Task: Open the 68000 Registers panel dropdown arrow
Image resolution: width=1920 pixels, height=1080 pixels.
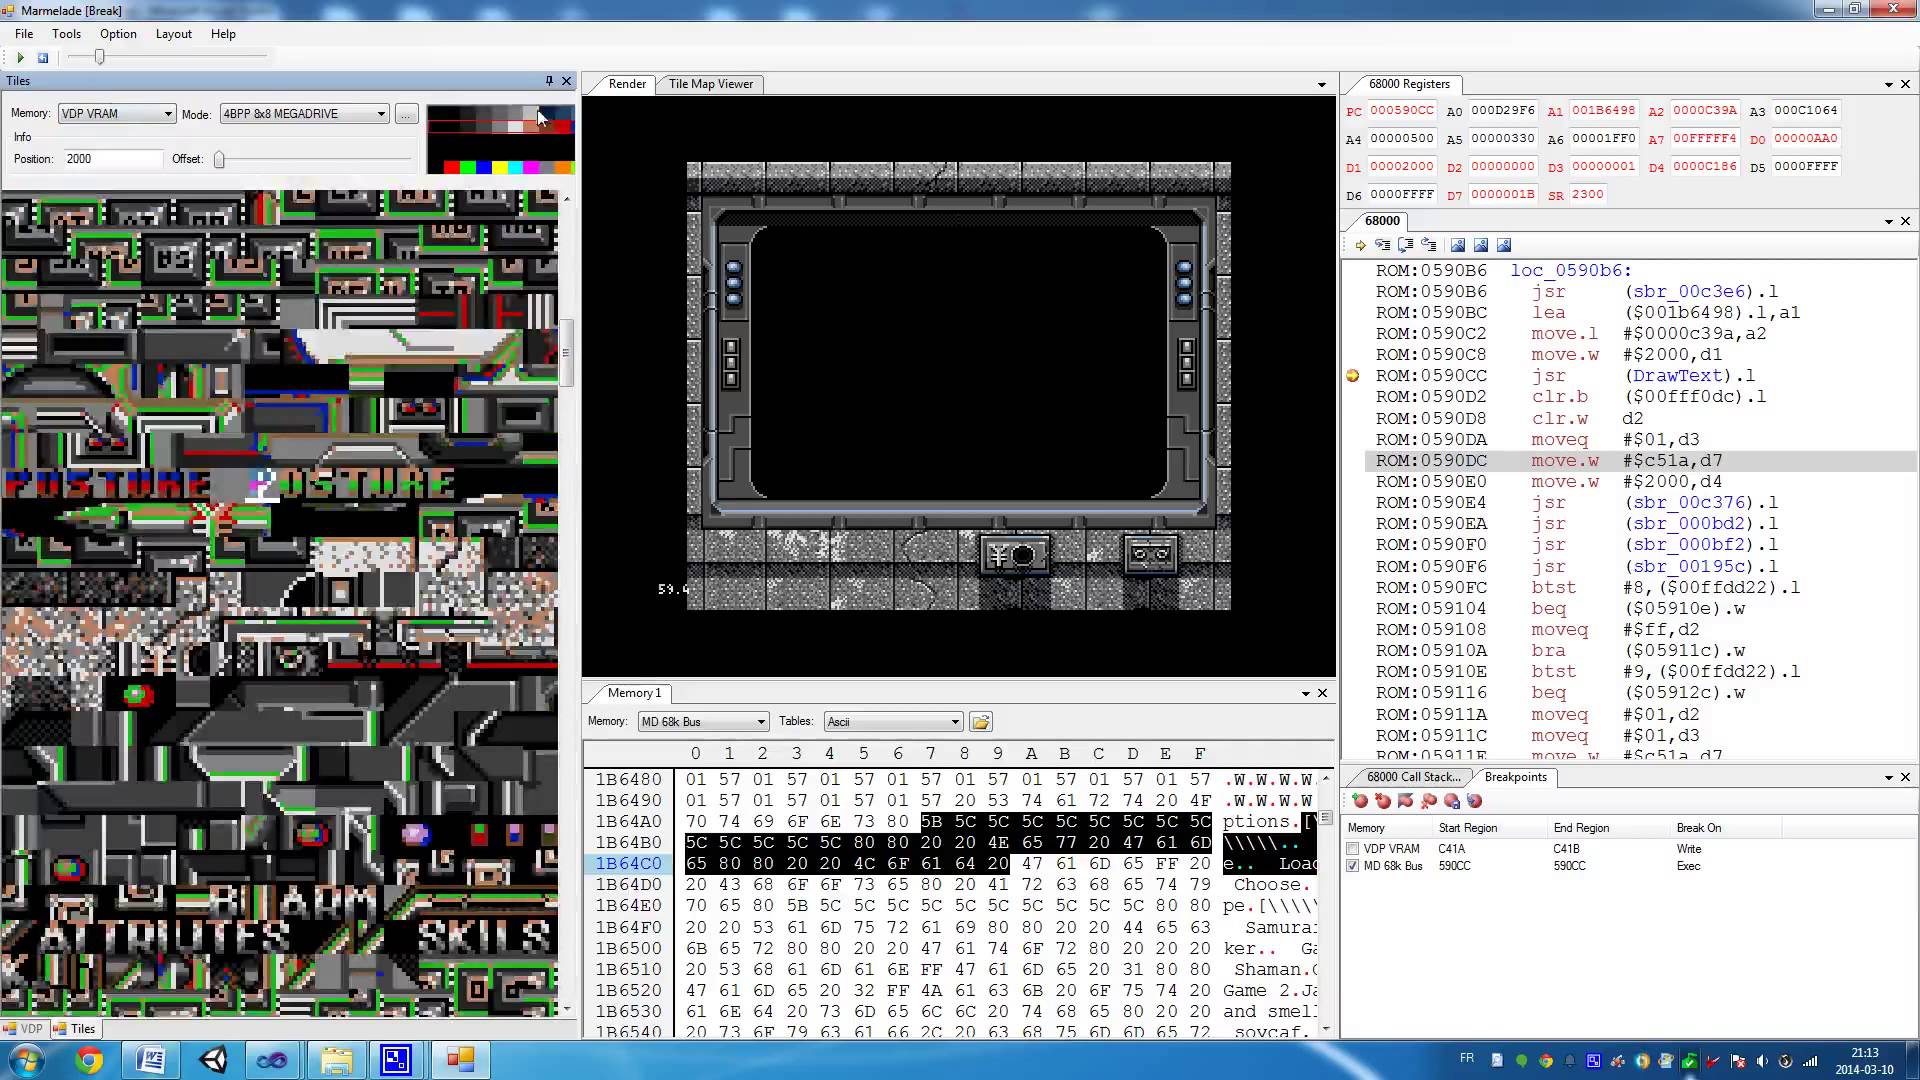Action: [x=1889, y=85]
